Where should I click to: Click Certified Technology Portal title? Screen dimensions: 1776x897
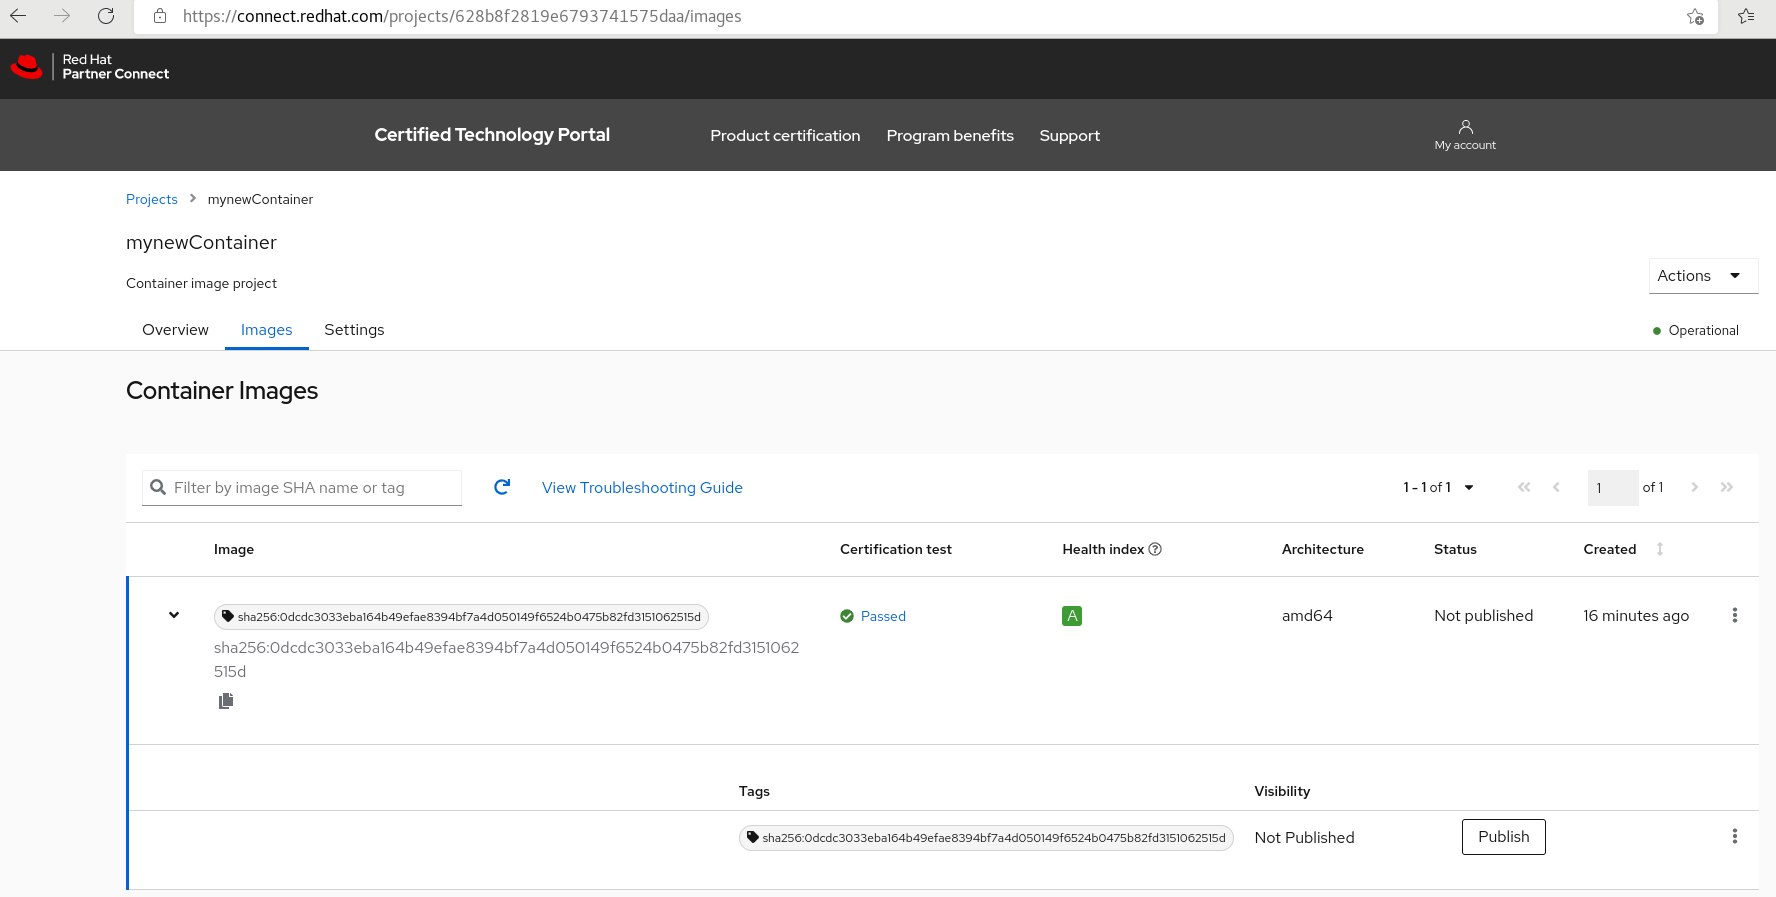click(x=492, y=135)
